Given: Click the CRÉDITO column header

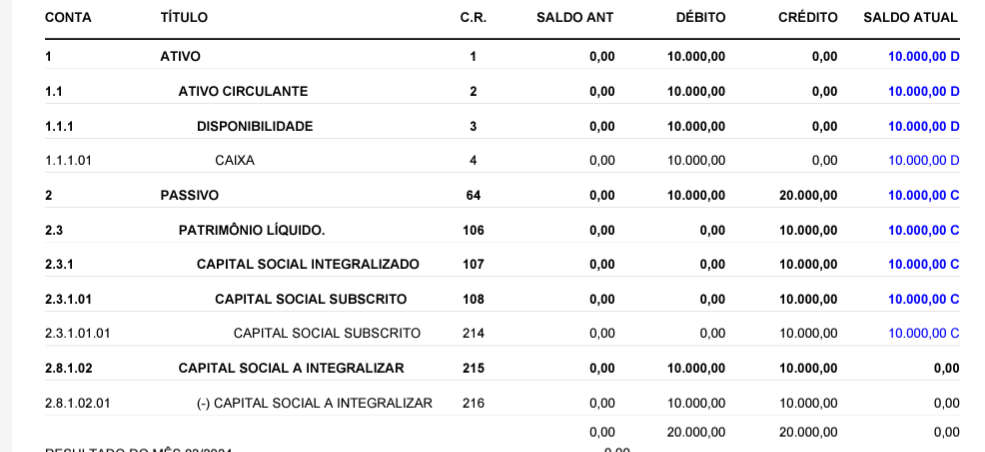Looking at the screenshot, I should tap(808, 18).
